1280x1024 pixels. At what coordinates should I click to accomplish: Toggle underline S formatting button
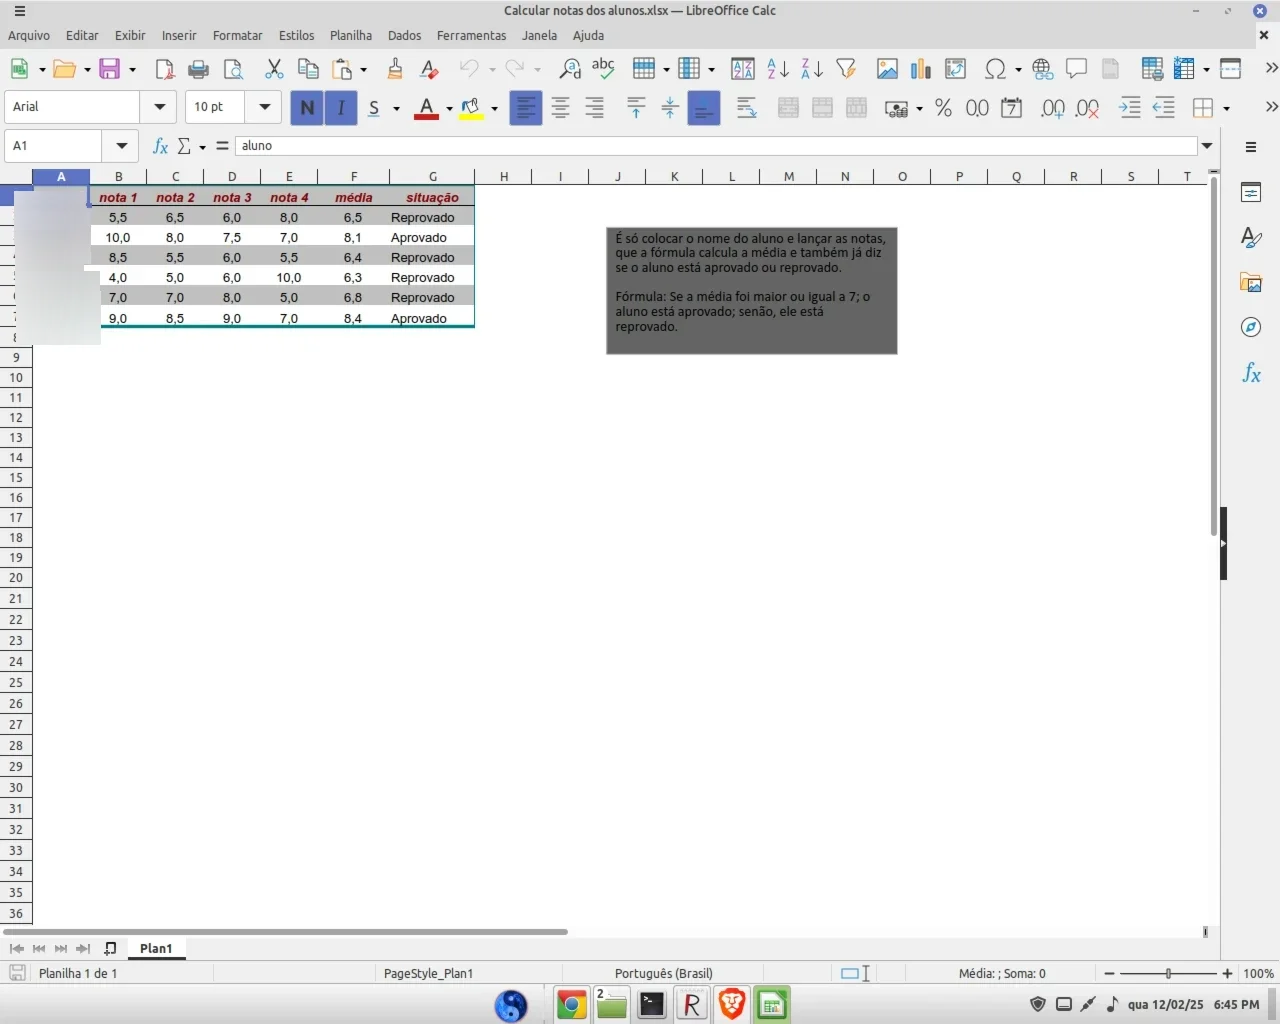coord(374,107)
